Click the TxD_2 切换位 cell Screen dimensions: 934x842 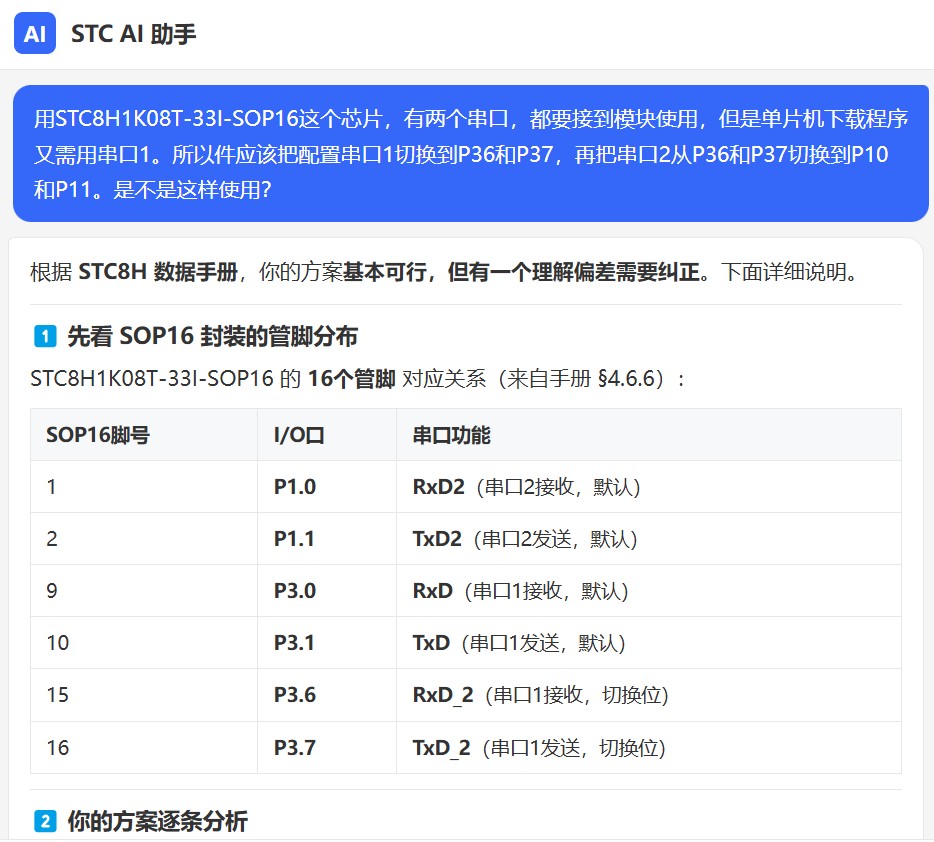[x=649, y=747]
